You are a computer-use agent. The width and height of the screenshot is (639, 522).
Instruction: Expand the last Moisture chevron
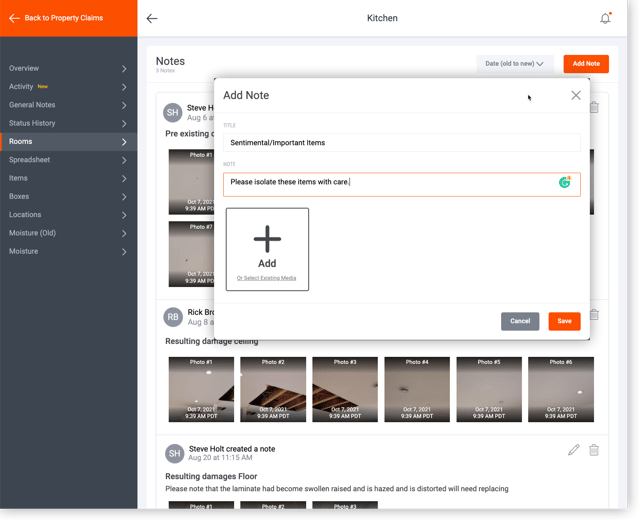124,252
